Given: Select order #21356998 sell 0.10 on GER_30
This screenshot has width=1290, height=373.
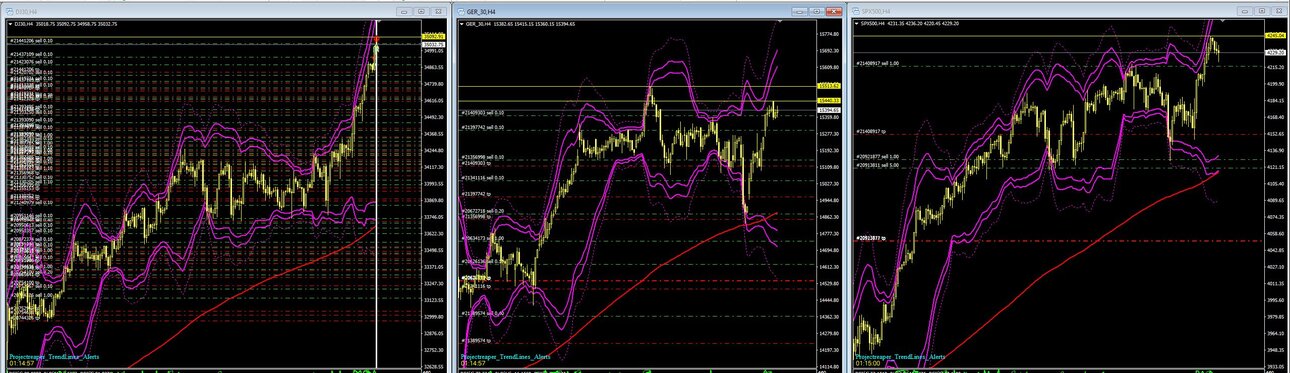Looking at the screenshot, I should tap(482, 157).
